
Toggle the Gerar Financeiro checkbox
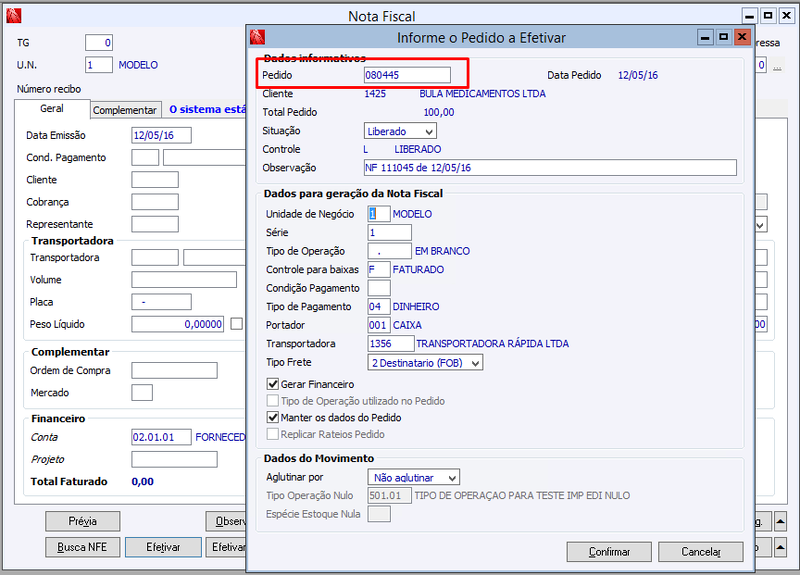point(273,384)
